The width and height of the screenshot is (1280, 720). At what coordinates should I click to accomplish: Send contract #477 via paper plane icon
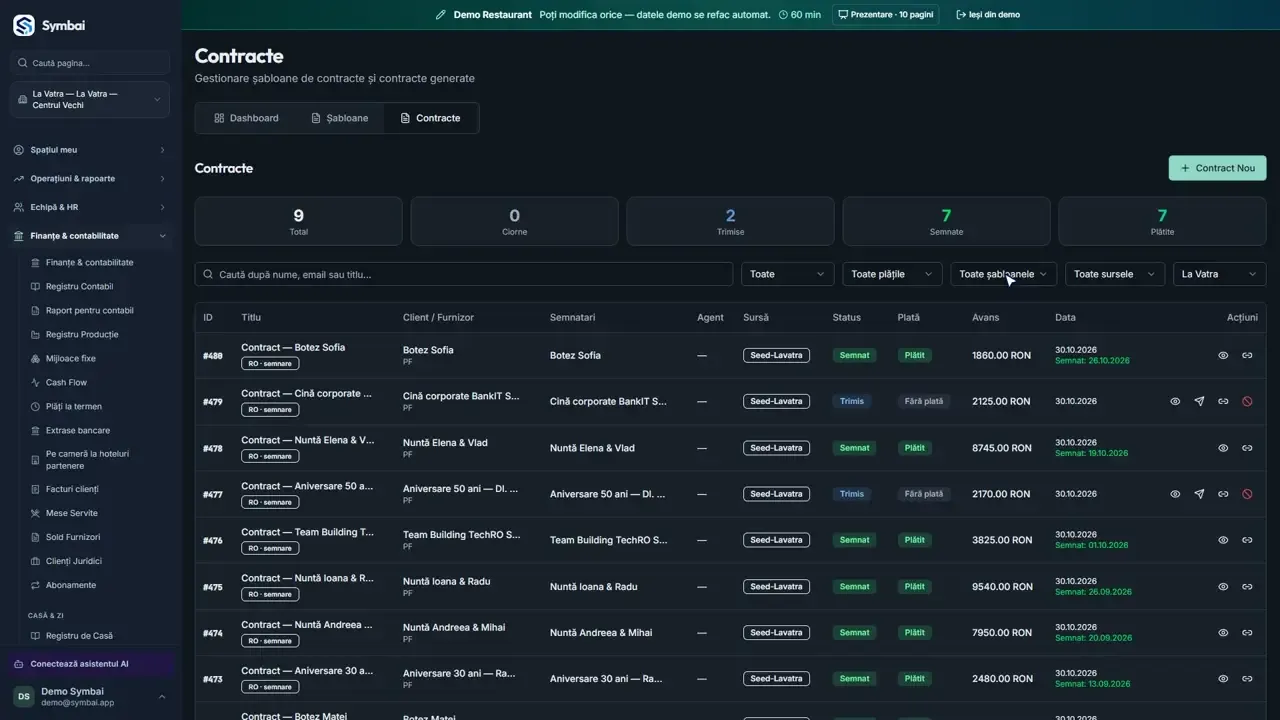1199,494
